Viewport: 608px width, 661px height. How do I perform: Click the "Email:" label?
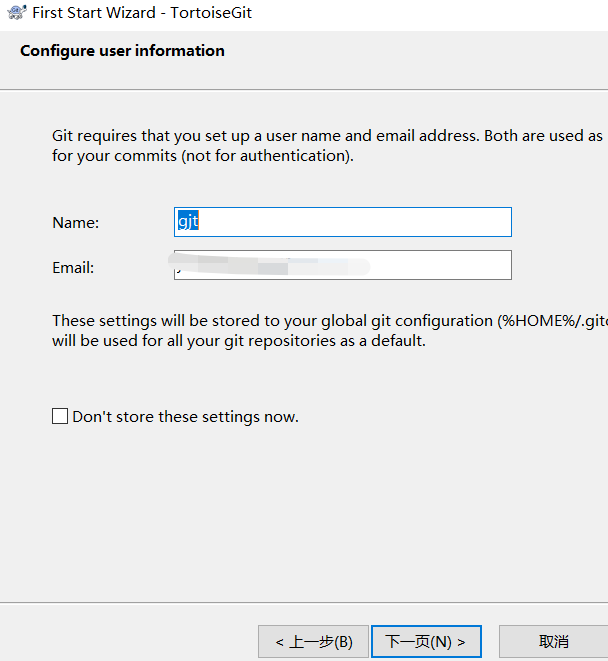[x=73, y=268]
